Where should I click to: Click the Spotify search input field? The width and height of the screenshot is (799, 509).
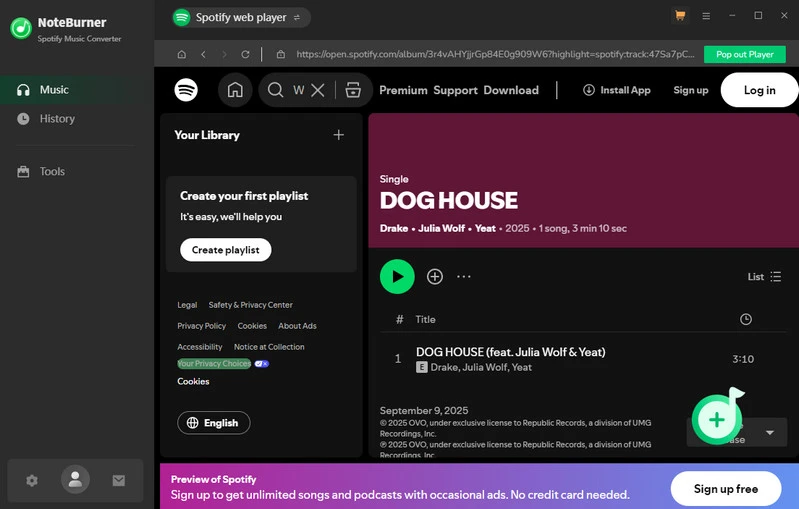(x=299, y=90)
